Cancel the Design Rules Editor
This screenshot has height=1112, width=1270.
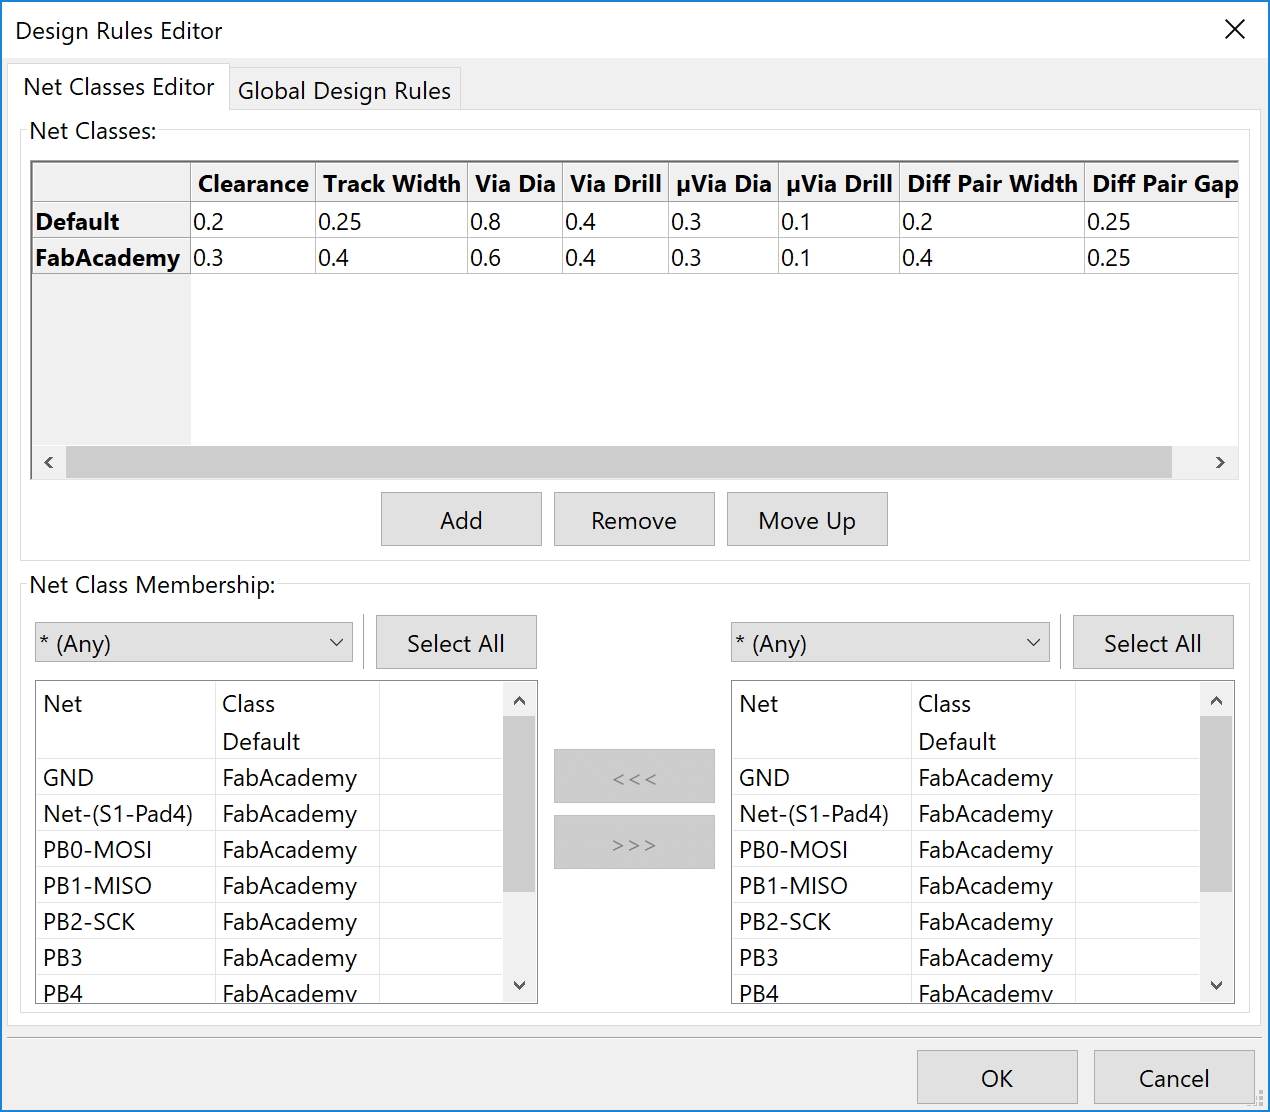(1174, 1077)
